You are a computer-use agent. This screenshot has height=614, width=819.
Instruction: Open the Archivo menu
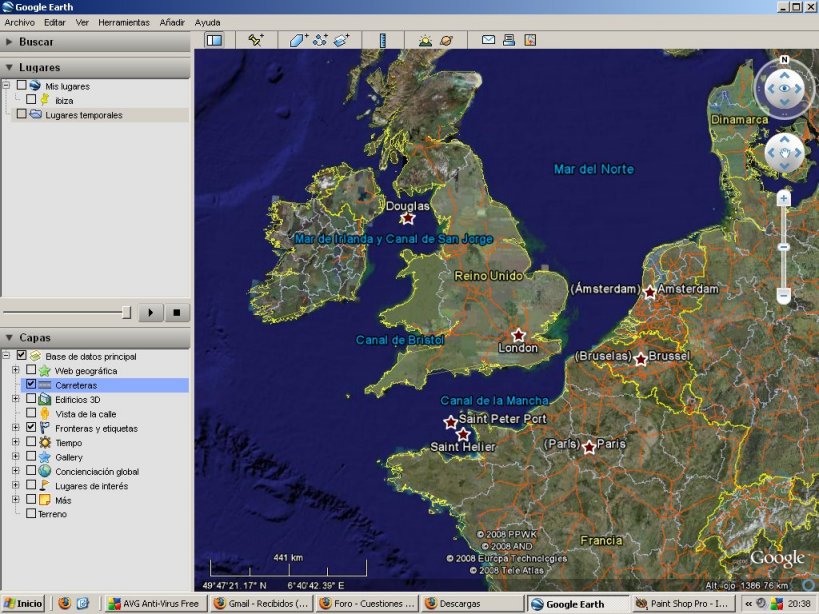[x=19, y=22]
